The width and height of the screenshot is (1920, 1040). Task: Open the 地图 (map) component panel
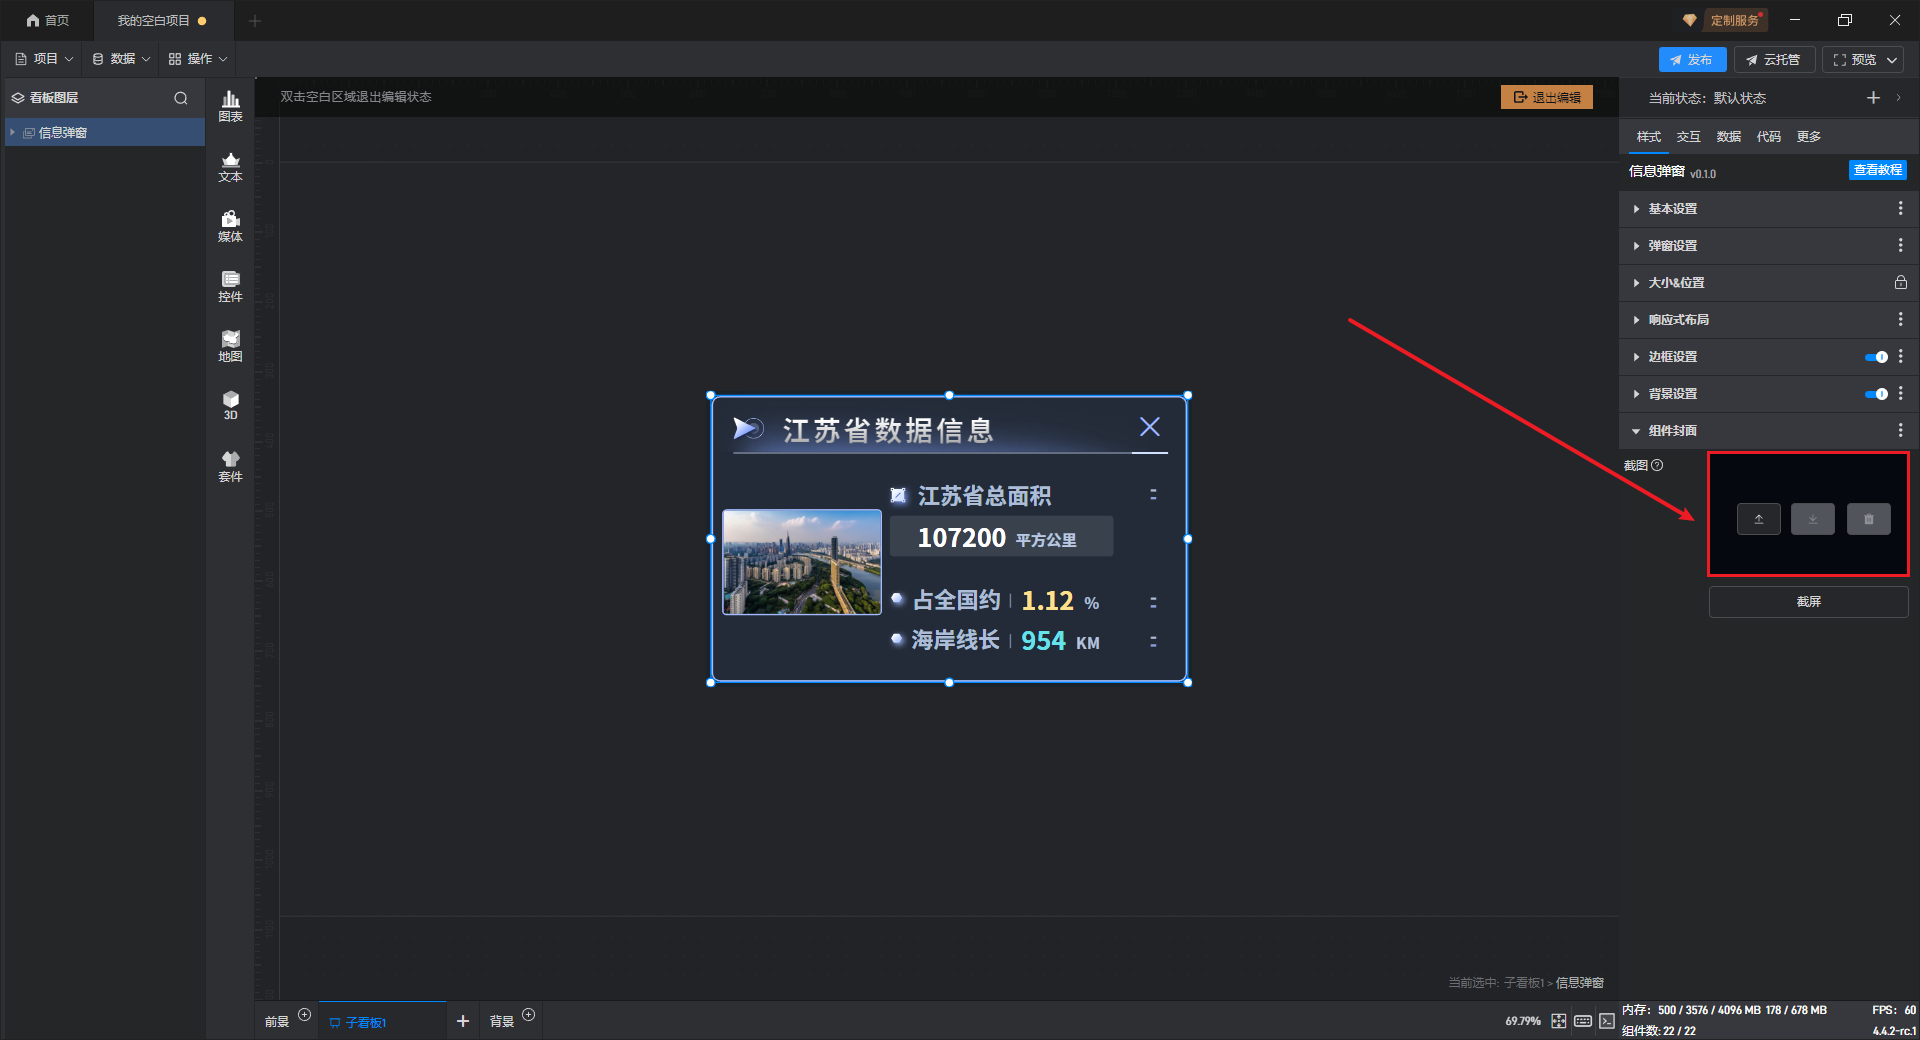(230, 346)
